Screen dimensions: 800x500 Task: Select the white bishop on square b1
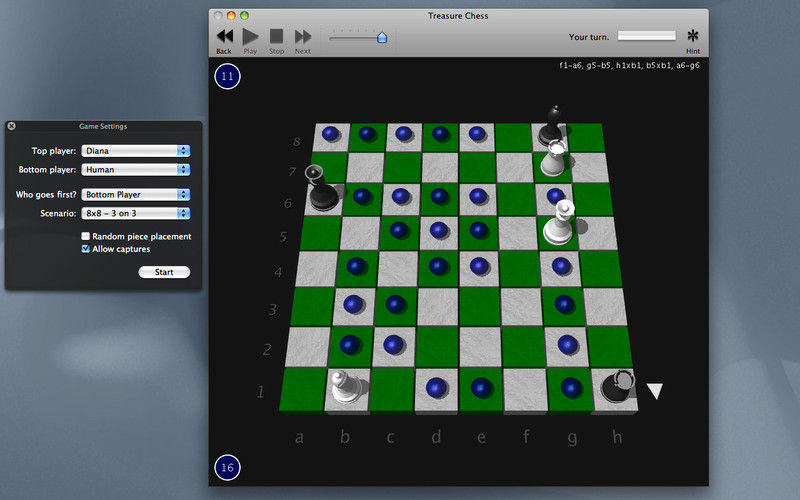[x=347, y=387]
